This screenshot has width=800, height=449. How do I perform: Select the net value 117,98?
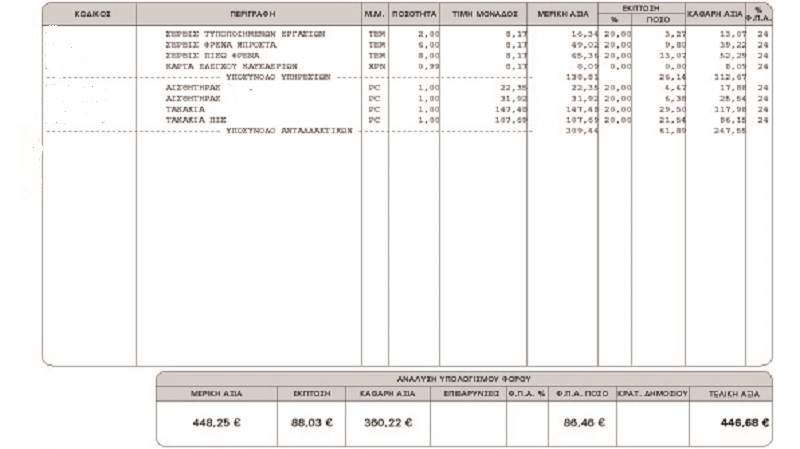click(x=730, y=109)
